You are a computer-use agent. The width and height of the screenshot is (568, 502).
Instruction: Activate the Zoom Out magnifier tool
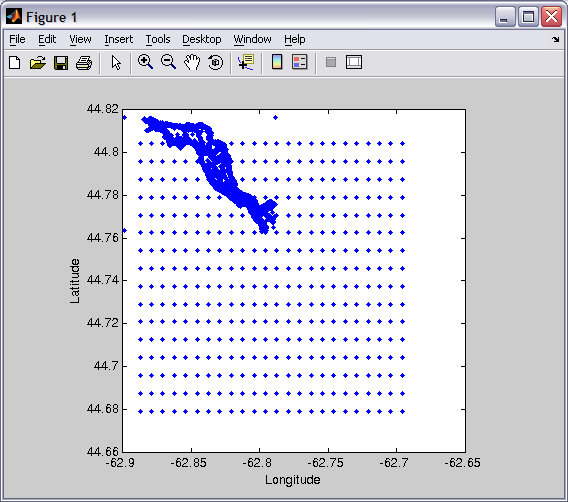pyautogui.click(x=168, y=62)
